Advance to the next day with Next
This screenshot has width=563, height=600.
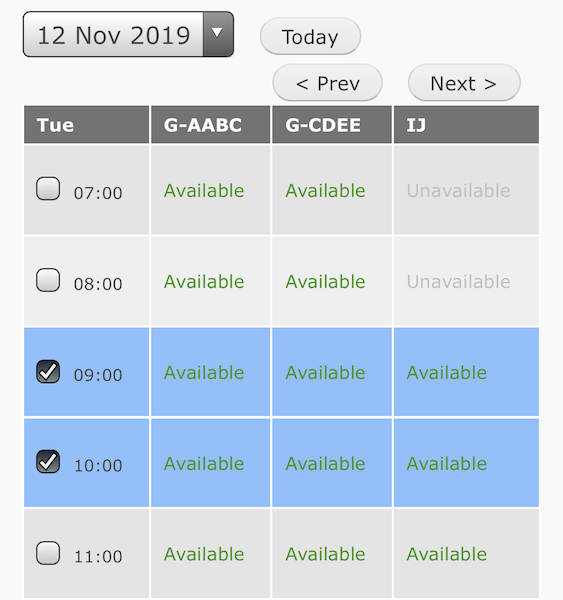[464, 83]
